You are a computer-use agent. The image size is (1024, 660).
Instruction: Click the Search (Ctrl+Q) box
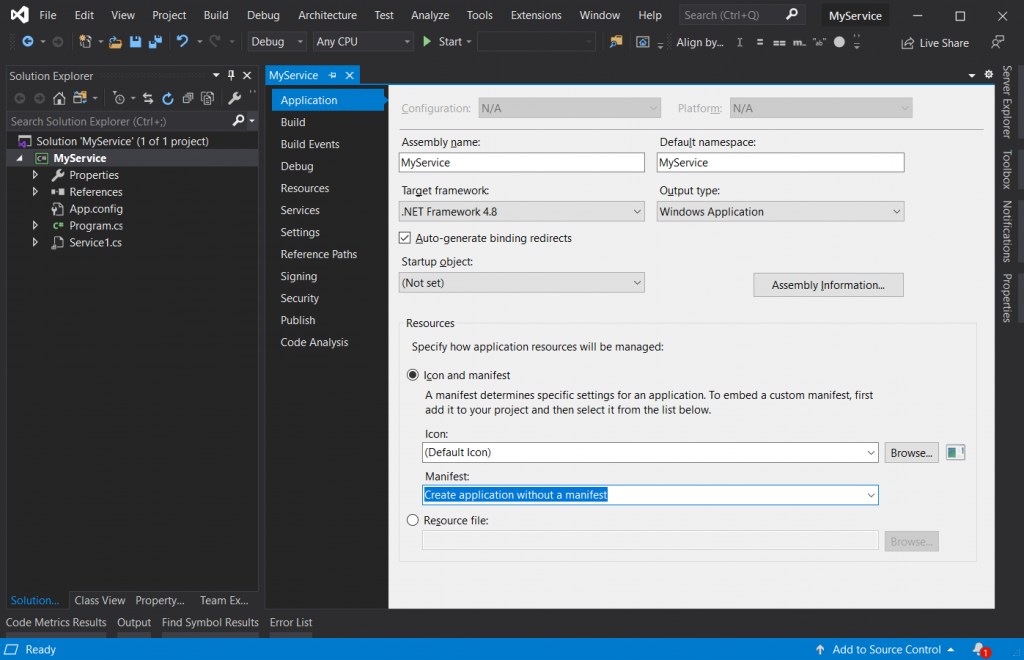[741, 15]
